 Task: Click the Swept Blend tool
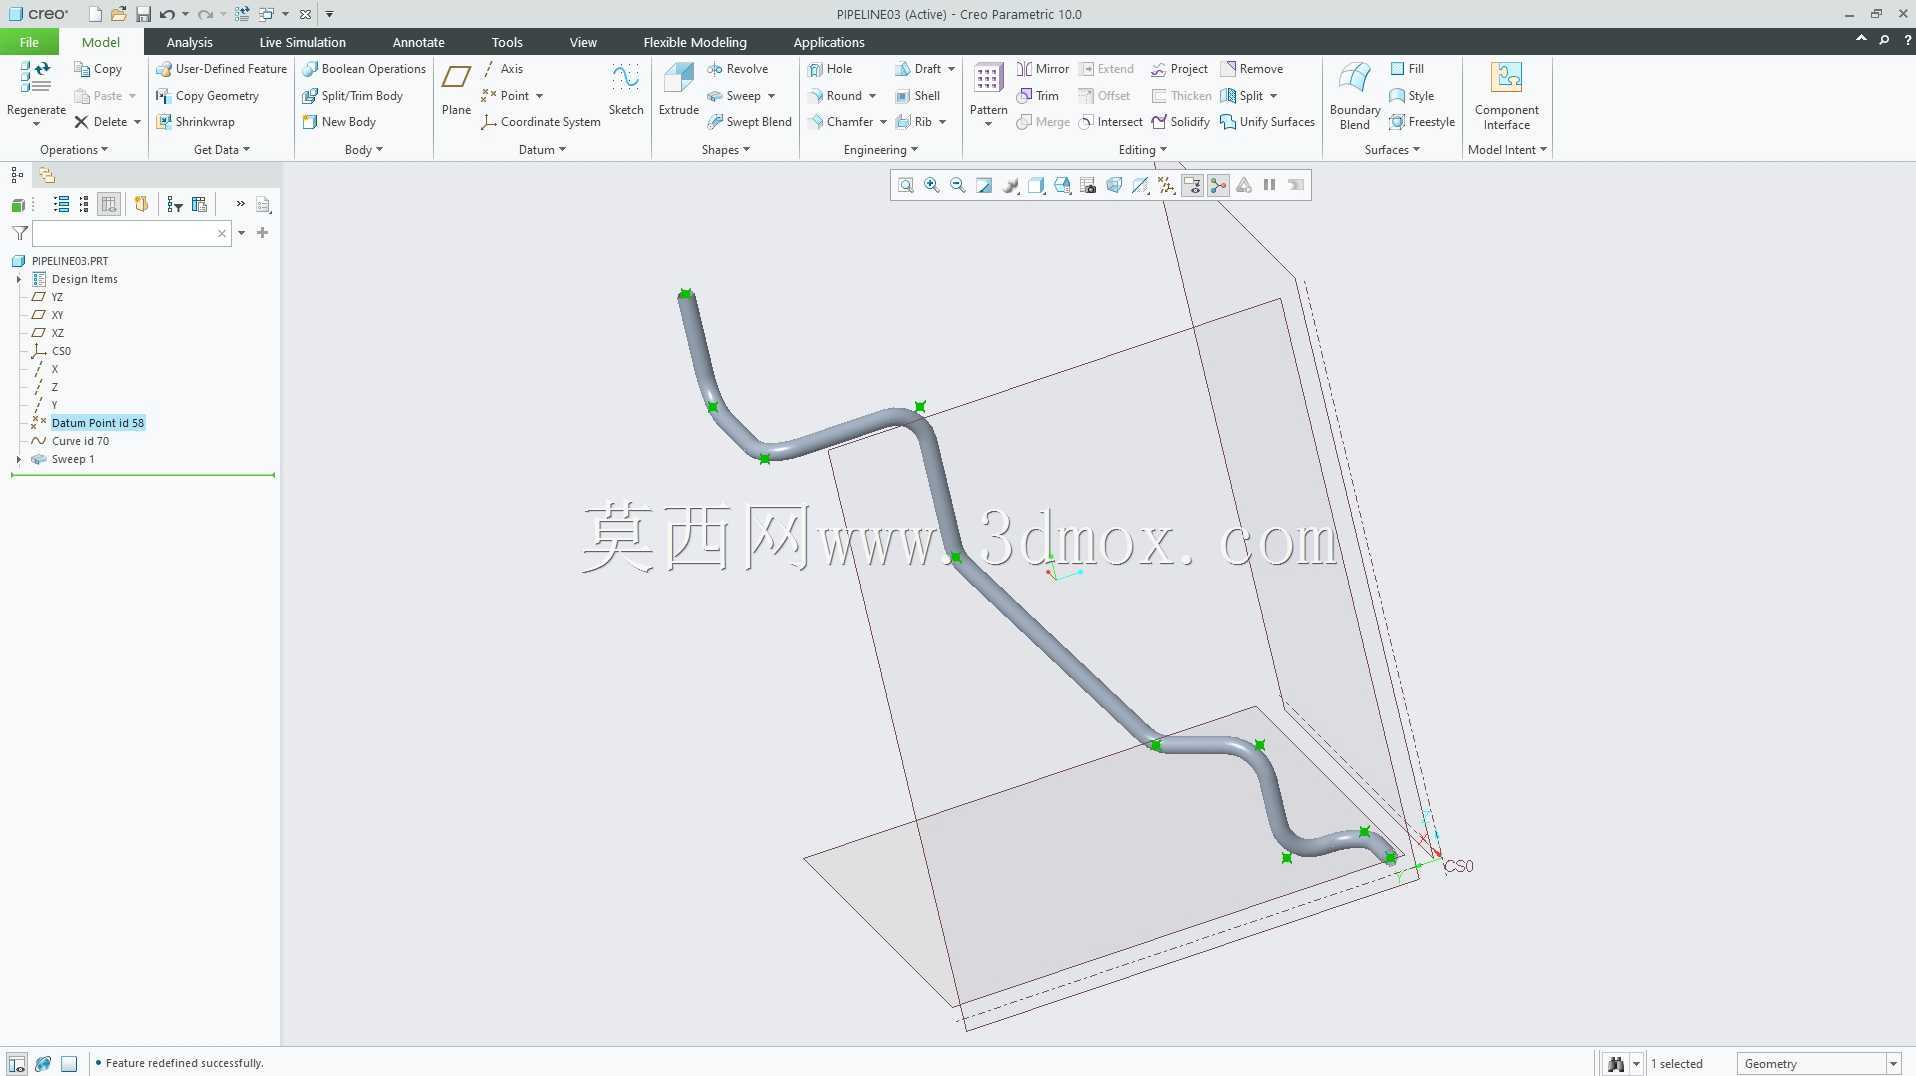pyautogui.click(x=749, y=122)
